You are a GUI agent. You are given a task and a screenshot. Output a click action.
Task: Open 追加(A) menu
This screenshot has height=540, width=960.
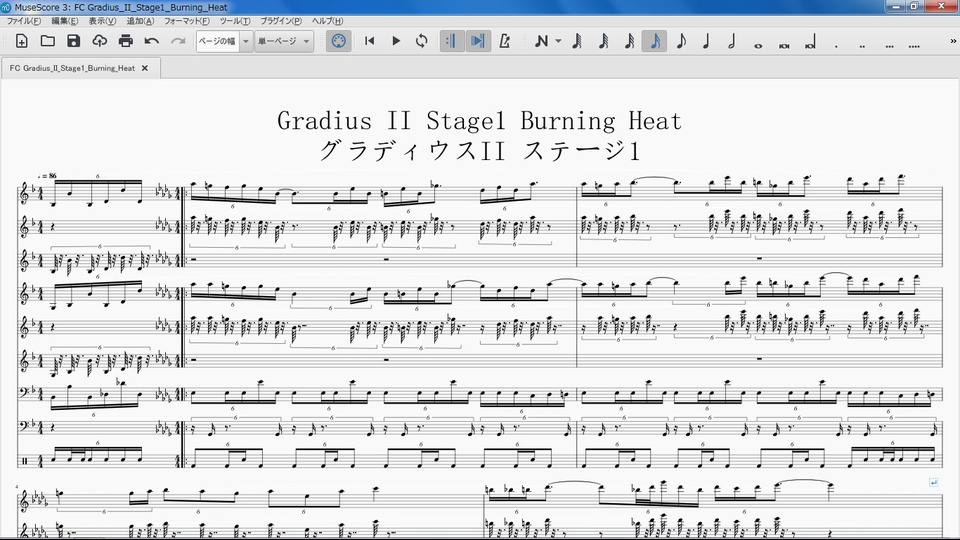coord(140,21)
